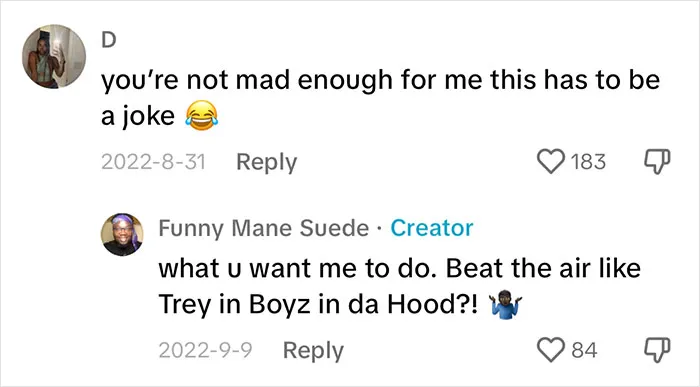The width and height of the screenshot is (700, 387).
Task: Click the laughing-crying emoji in D's comment
Action: click(202, 116)
